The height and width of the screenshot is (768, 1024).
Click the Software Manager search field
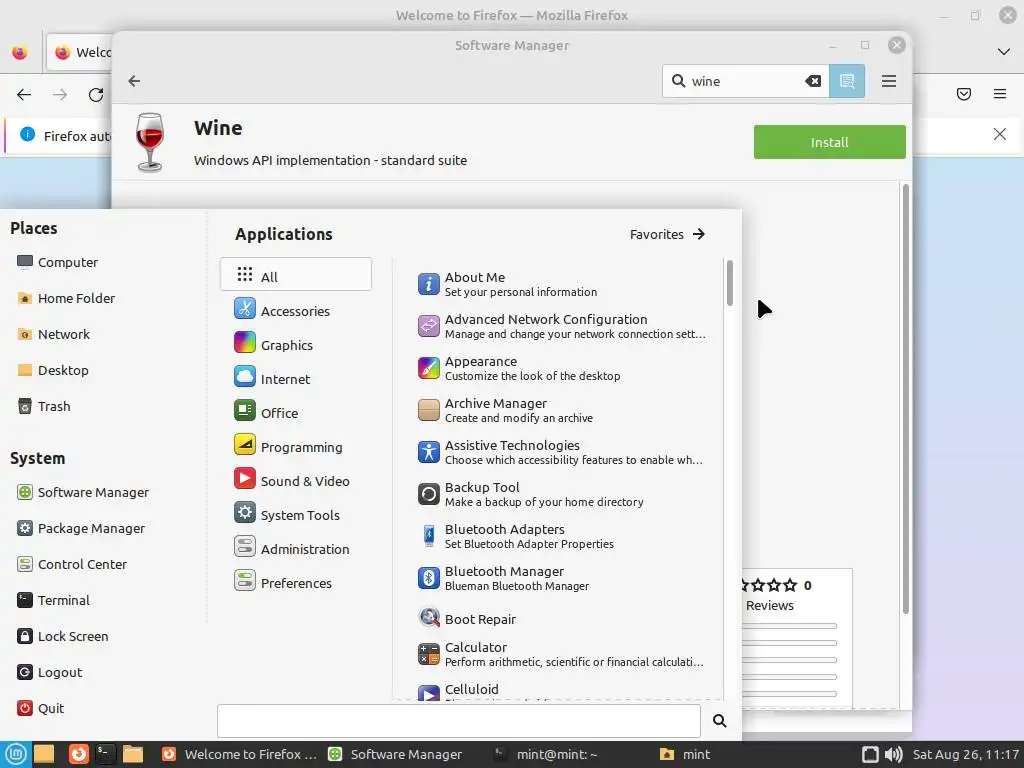pos(744,81)
